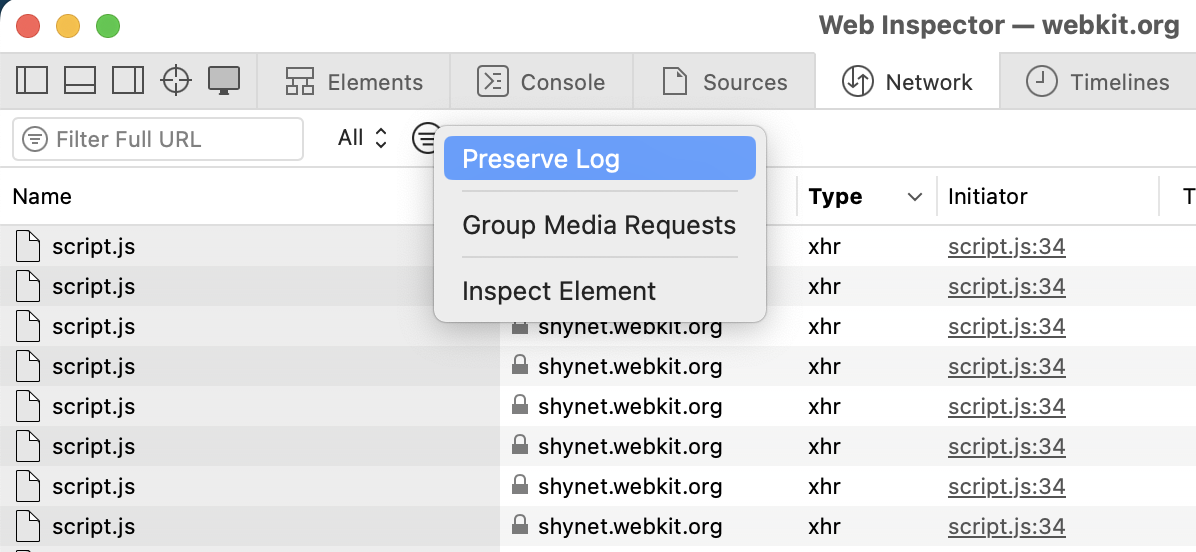Toggle Group Media Requests option
Image resolution: width=1196 pixels, height=552 pixels.
[599, 225]
